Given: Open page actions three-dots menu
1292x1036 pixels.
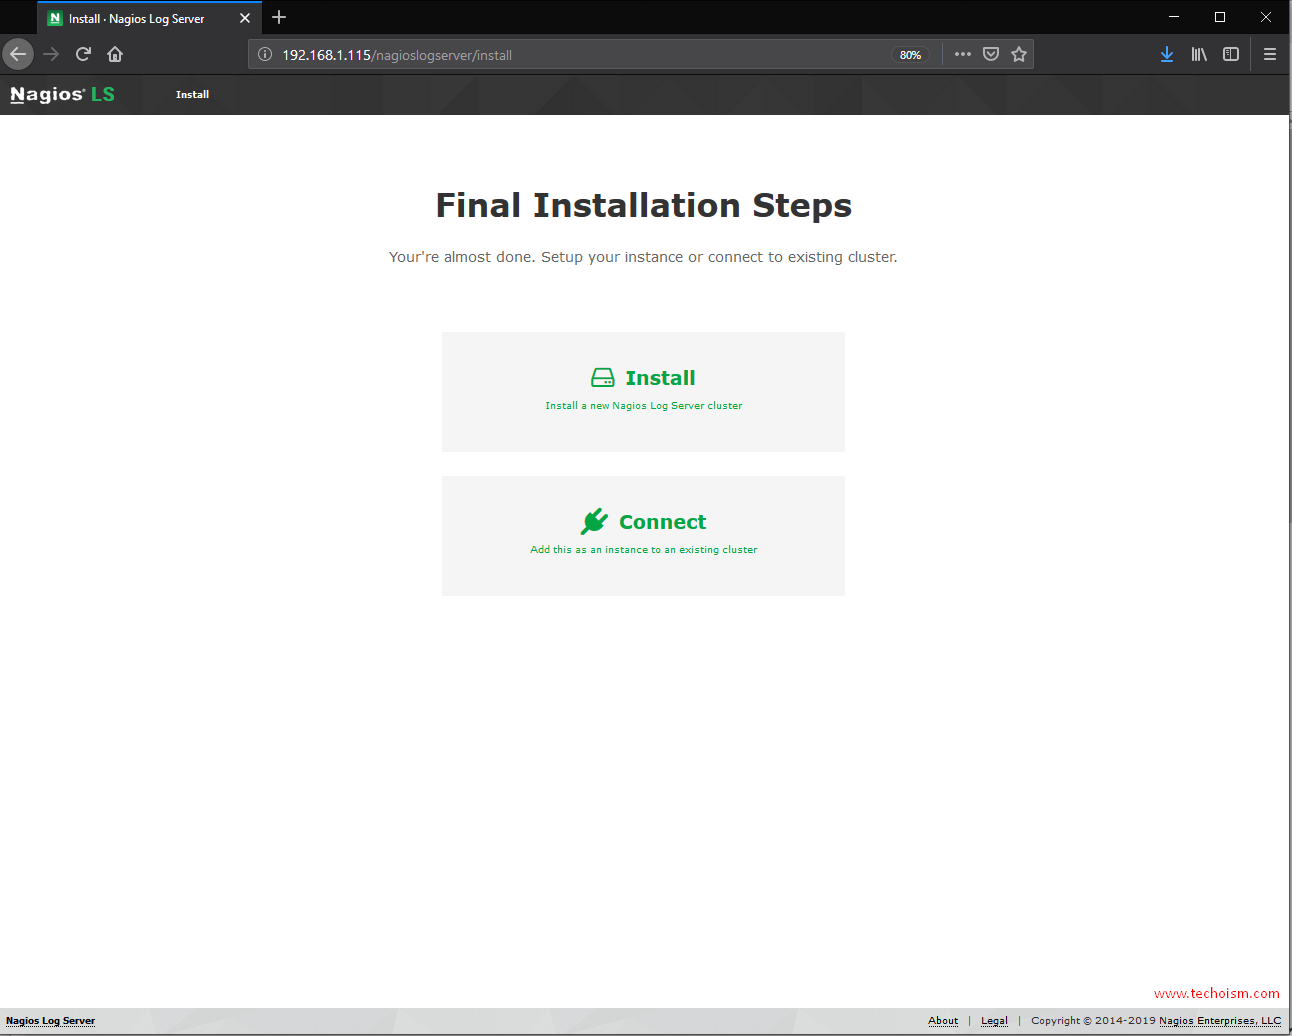Looking at the screenshot, I should (x=963, y=54).
